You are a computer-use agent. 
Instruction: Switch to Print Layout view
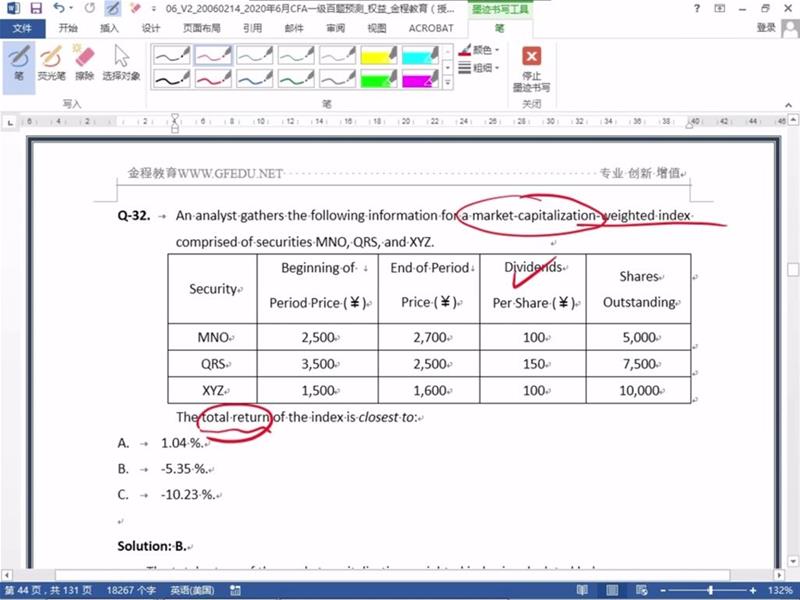tap(612, 590)
